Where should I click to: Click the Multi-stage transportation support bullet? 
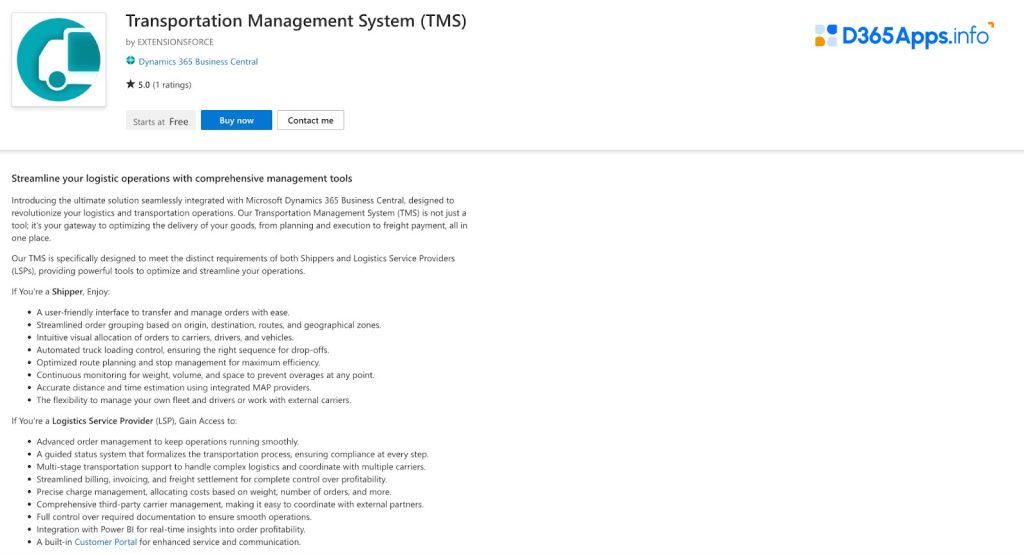tap(231, 466)
